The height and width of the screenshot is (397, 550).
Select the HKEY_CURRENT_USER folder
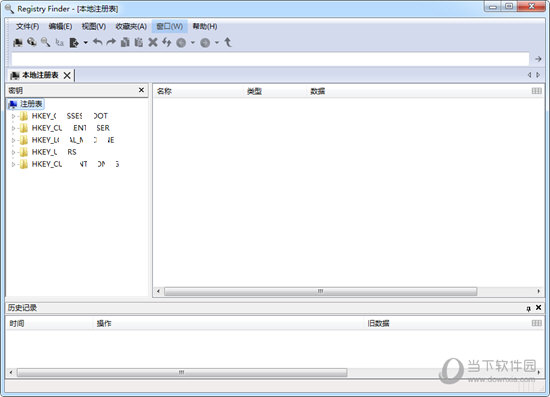pos(65,128)
